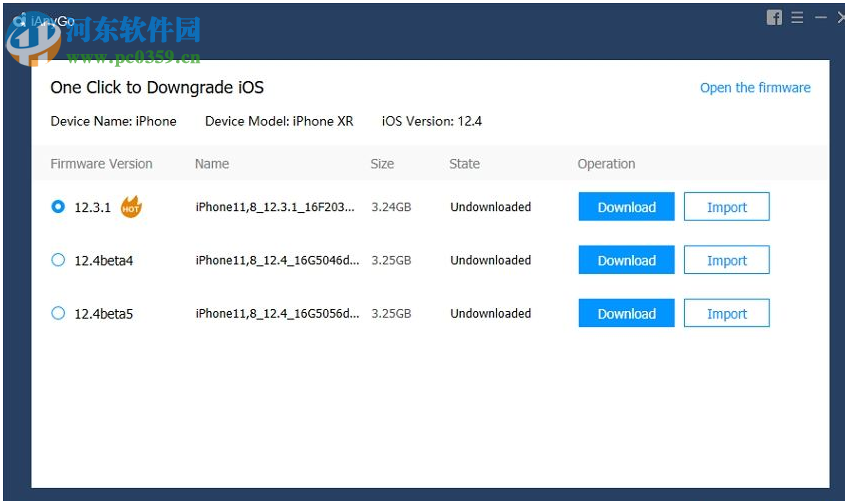Image resolution: width=845 pixels, height=501 pixels.
Task: Click file name iPhone11,8_12.4_16G5056d...
Action: [277, 314]
